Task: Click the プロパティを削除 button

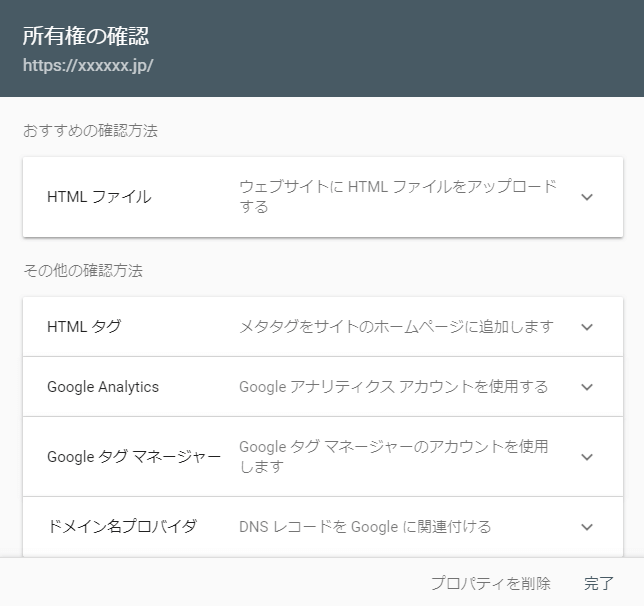Action: tap(490, 583)
